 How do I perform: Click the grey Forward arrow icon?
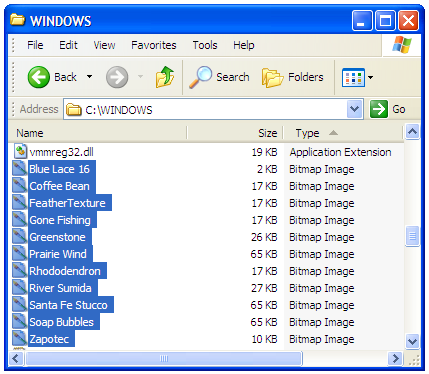[117, 77]
